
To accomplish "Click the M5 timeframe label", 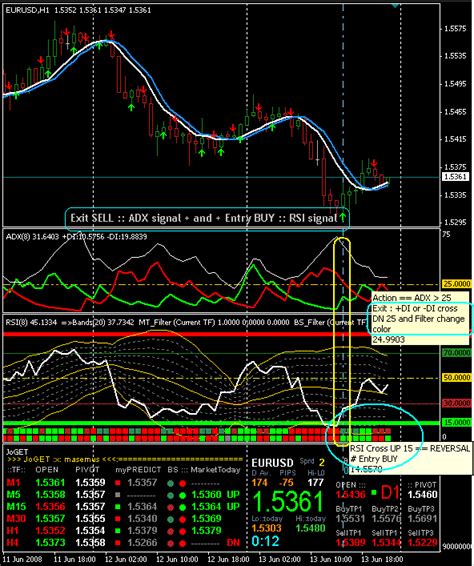I will click(x=14, y=495).
